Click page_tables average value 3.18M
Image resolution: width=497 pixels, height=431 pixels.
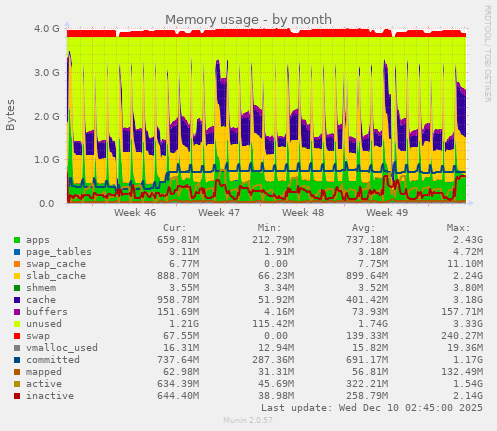point(373,252)
